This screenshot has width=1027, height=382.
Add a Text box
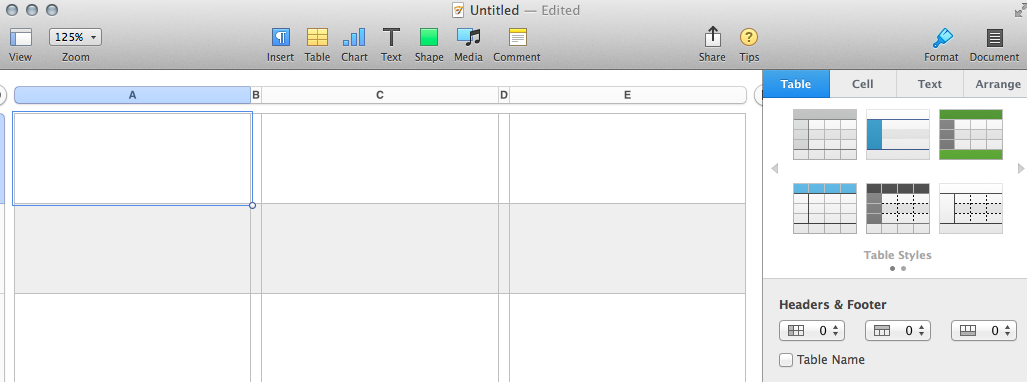pyautogui.click(x=391, y=37)
